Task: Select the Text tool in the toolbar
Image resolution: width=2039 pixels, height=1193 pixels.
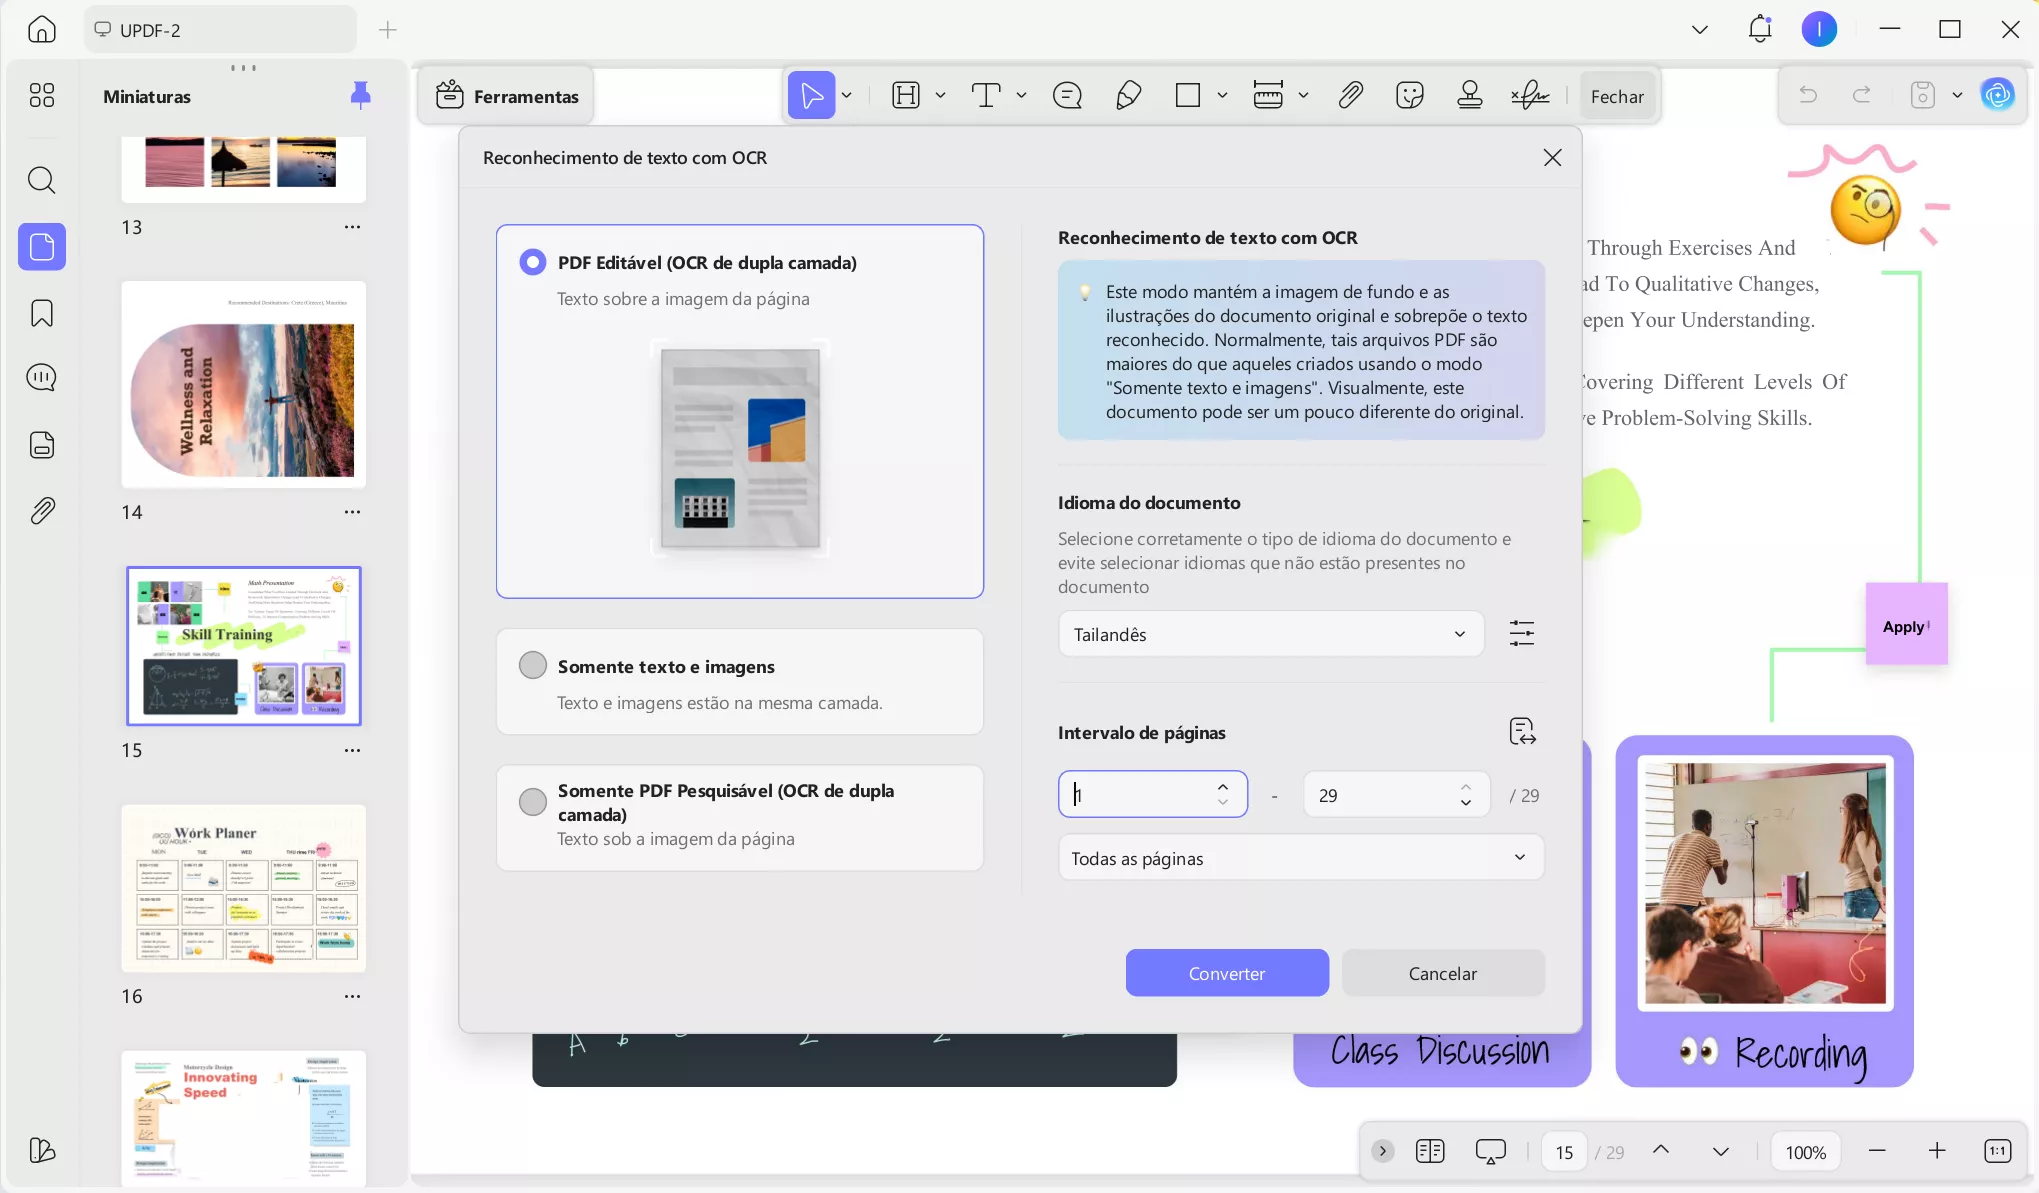Action: pos(986,95)
